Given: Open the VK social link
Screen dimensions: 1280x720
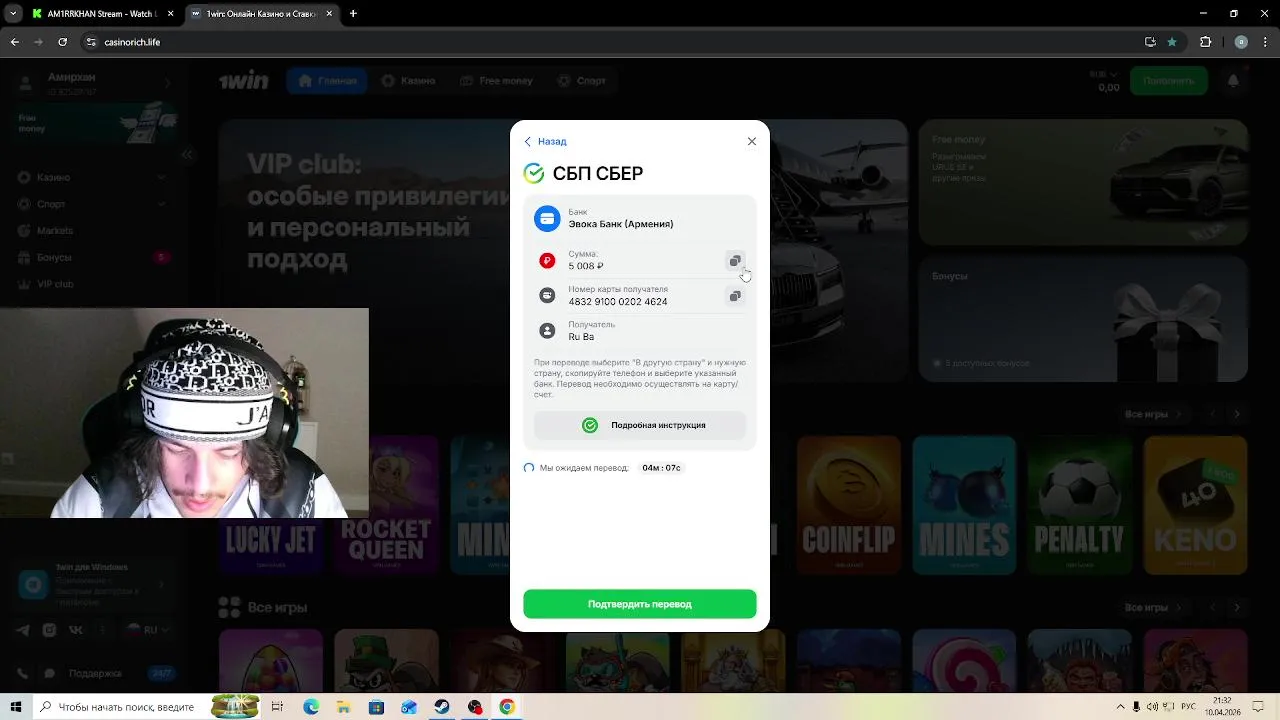Looking at the screenshot, I should tap(75, 630).
